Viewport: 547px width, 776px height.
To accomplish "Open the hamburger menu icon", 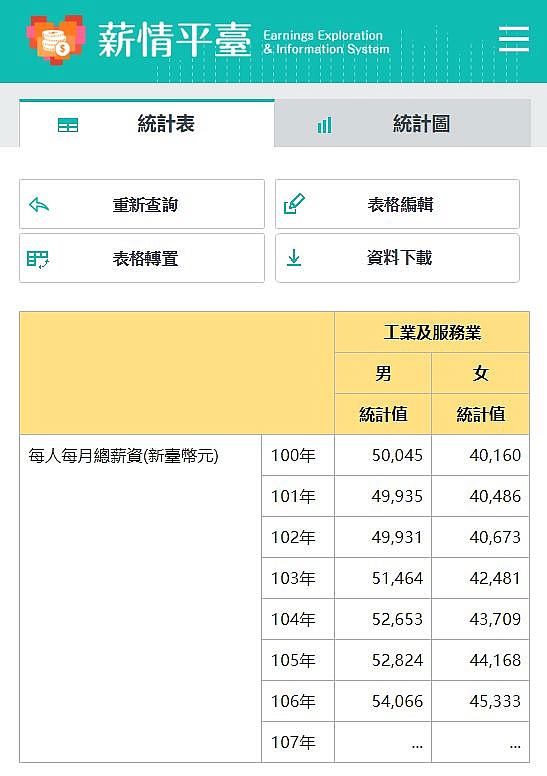I will [x=513, y=39].
